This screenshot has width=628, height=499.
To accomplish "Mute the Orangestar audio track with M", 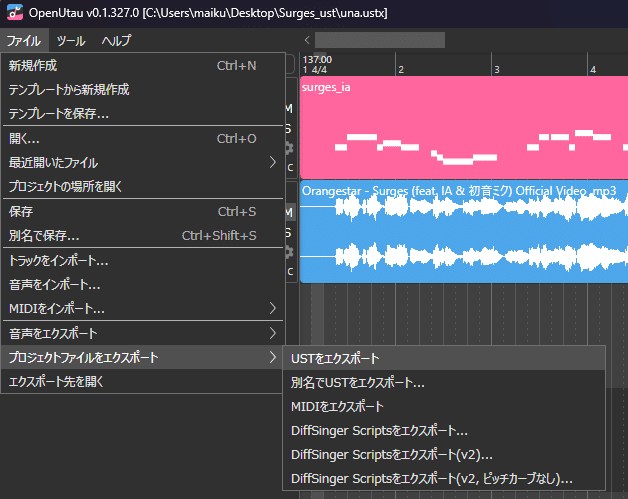I will pos(289,212).
